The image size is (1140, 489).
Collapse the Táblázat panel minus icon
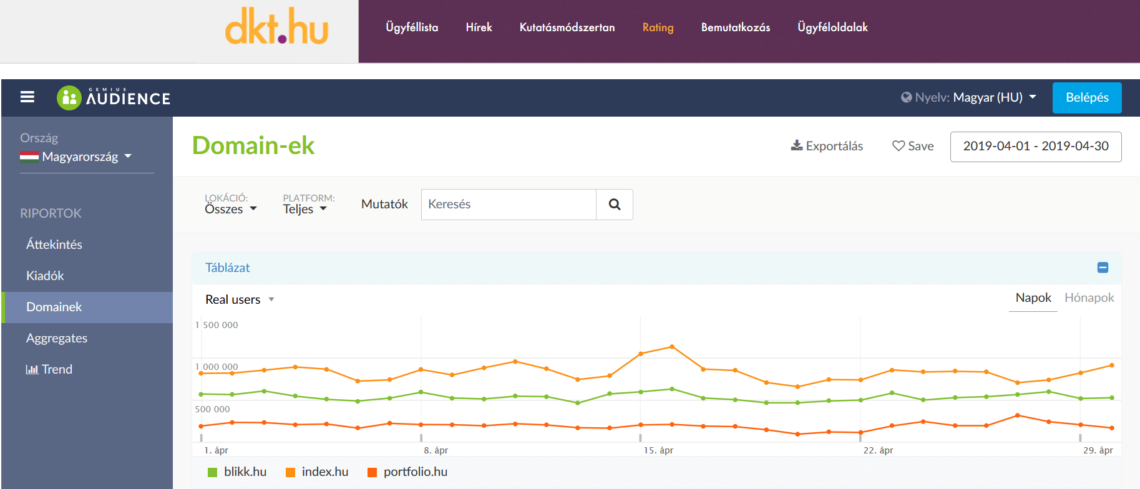1102,268
